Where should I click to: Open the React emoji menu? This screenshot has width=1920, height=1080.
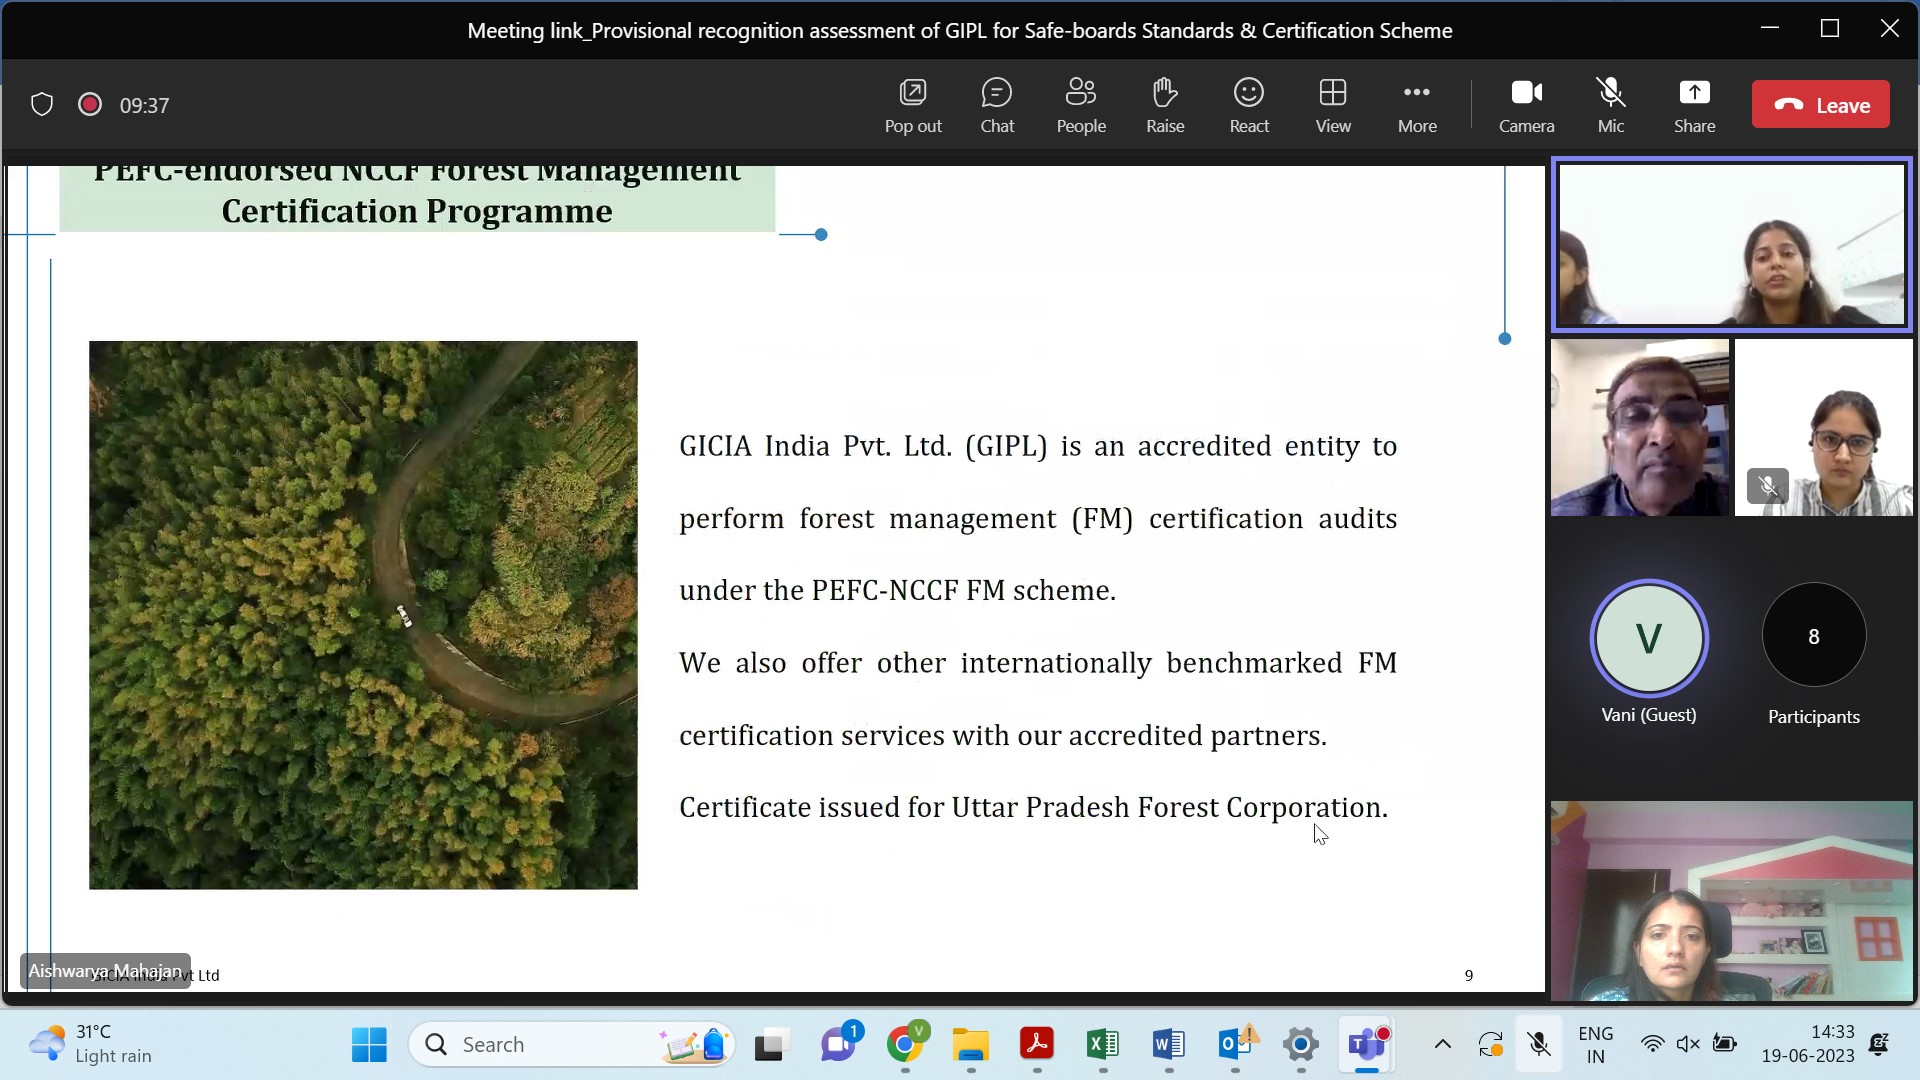[x=1248, y=104]
